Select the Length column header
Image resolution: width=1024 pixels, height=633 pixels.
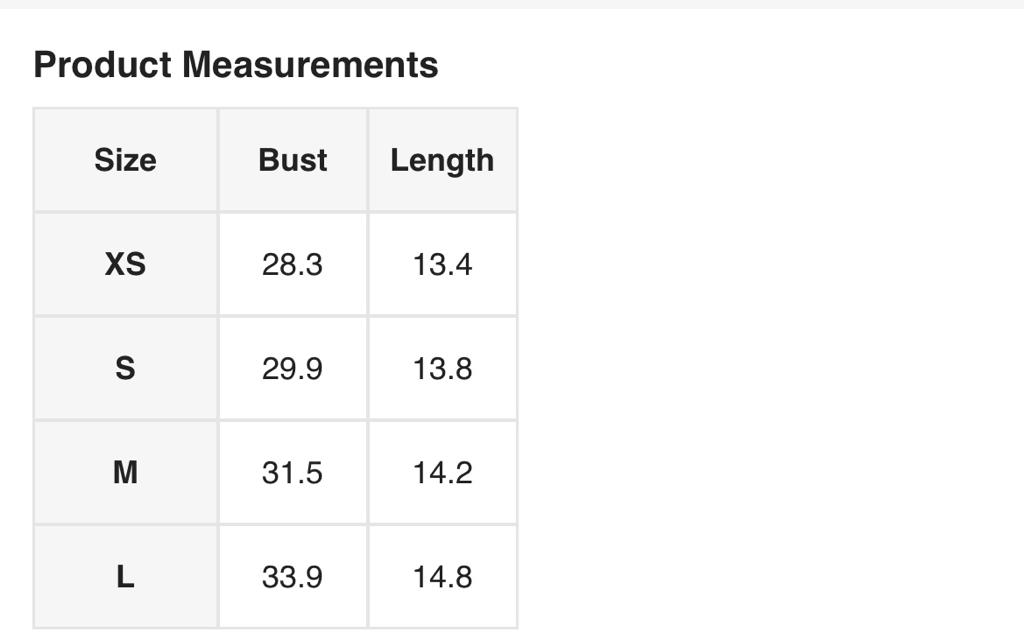point(442,160)
